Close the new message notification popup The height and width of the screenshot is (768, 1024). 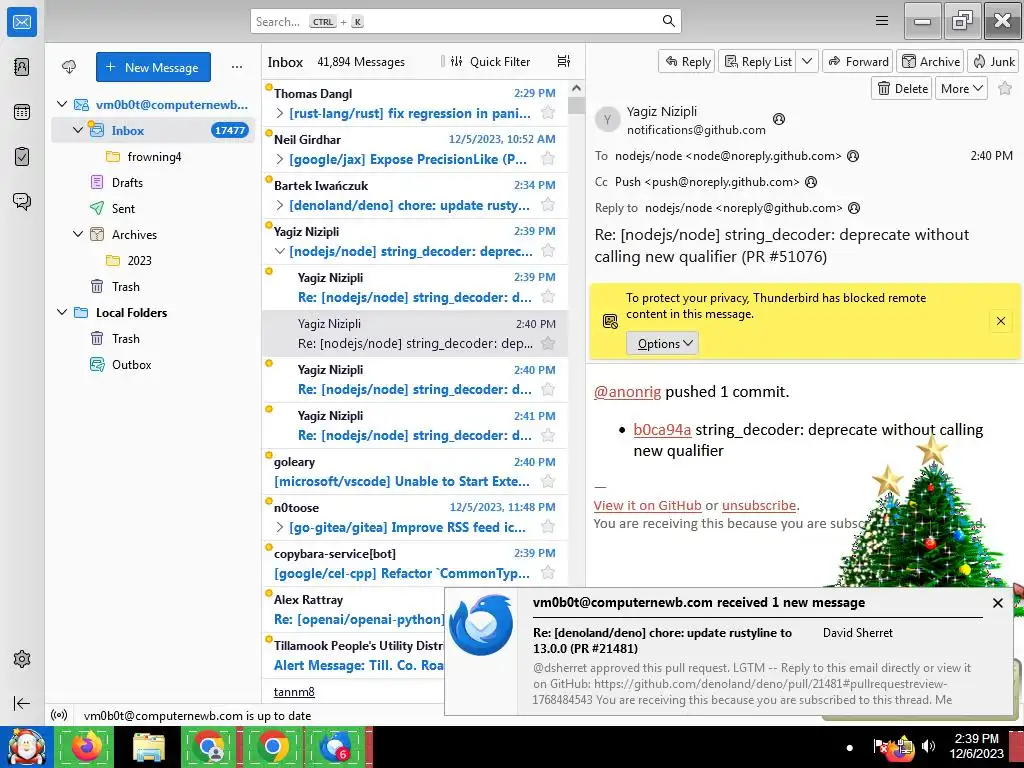click(x=997, y=603)
